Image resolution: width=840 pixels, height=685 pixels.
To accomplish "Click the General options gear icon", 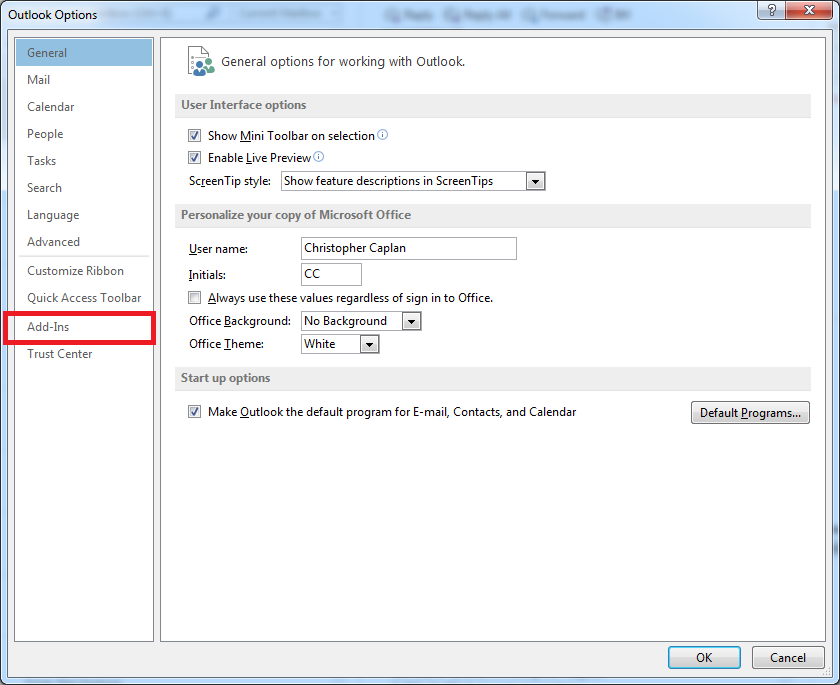I will 199,60.
